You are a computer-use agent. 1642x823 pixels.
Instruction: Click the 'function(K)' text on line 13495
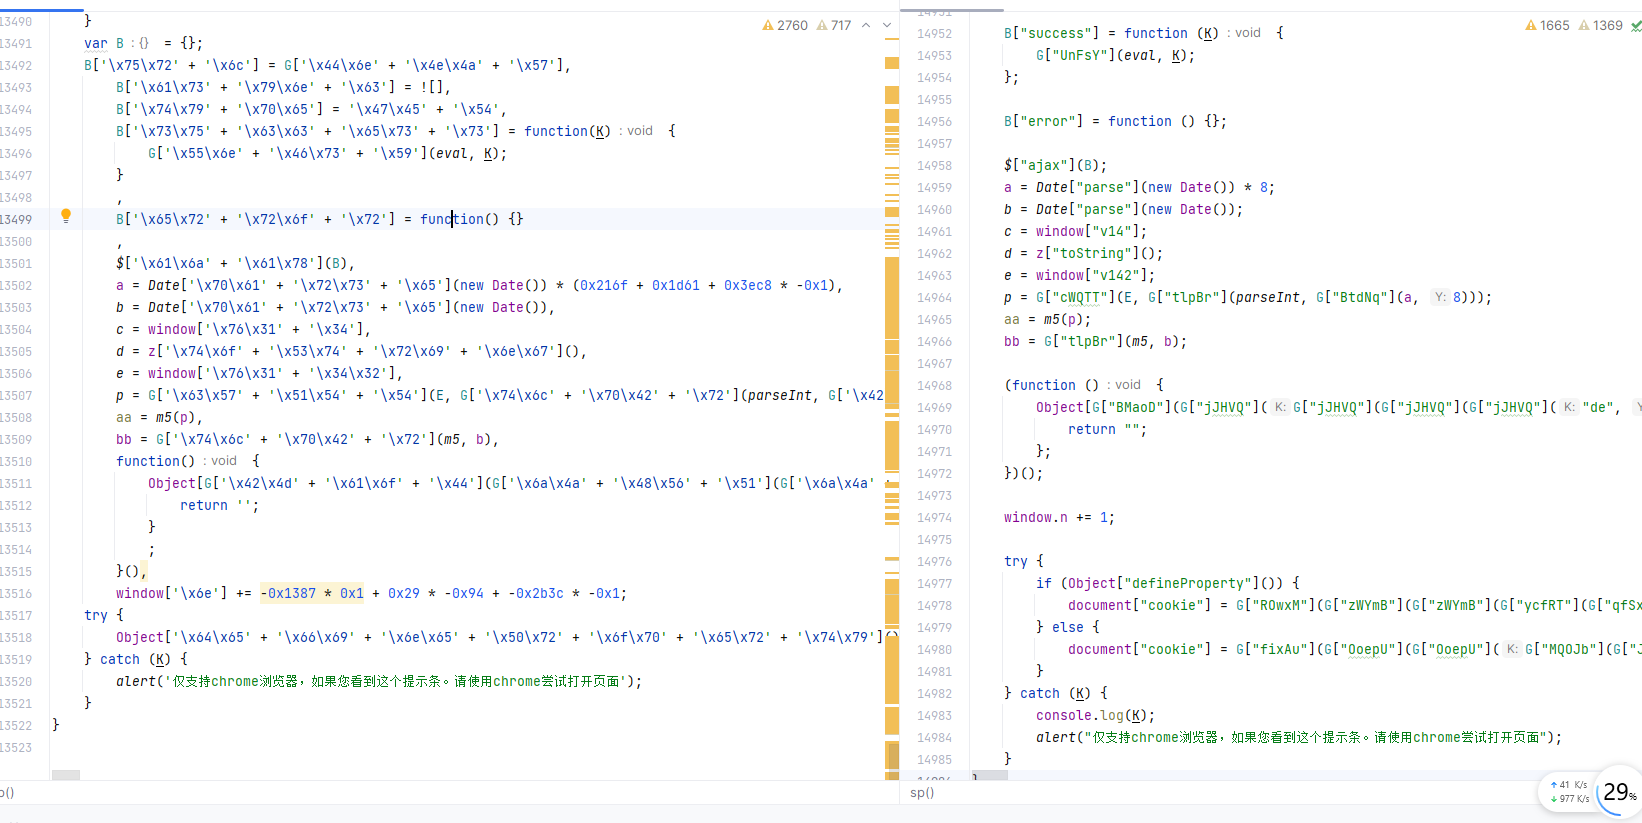pos(567,131)
